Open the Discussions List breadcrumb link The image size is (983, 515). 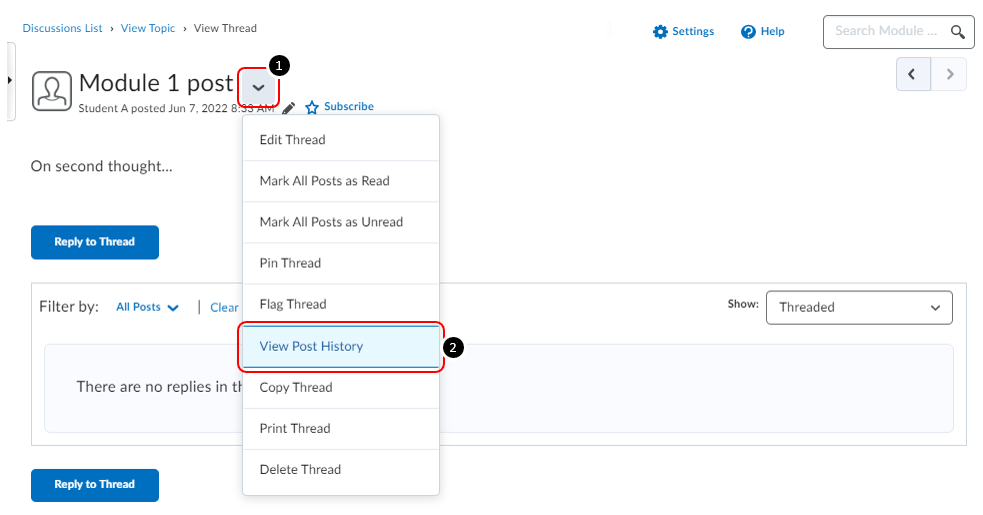[62, 28]
